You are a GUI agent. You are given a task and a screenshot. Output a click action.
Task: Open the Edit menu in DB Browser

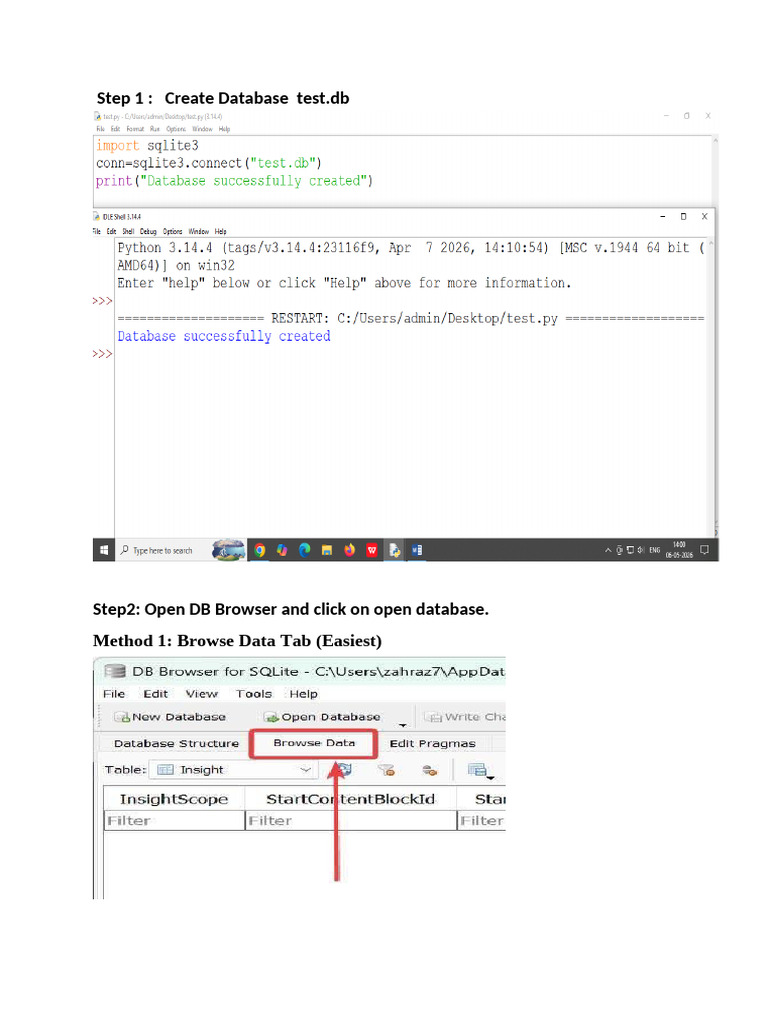click(155, 694)
